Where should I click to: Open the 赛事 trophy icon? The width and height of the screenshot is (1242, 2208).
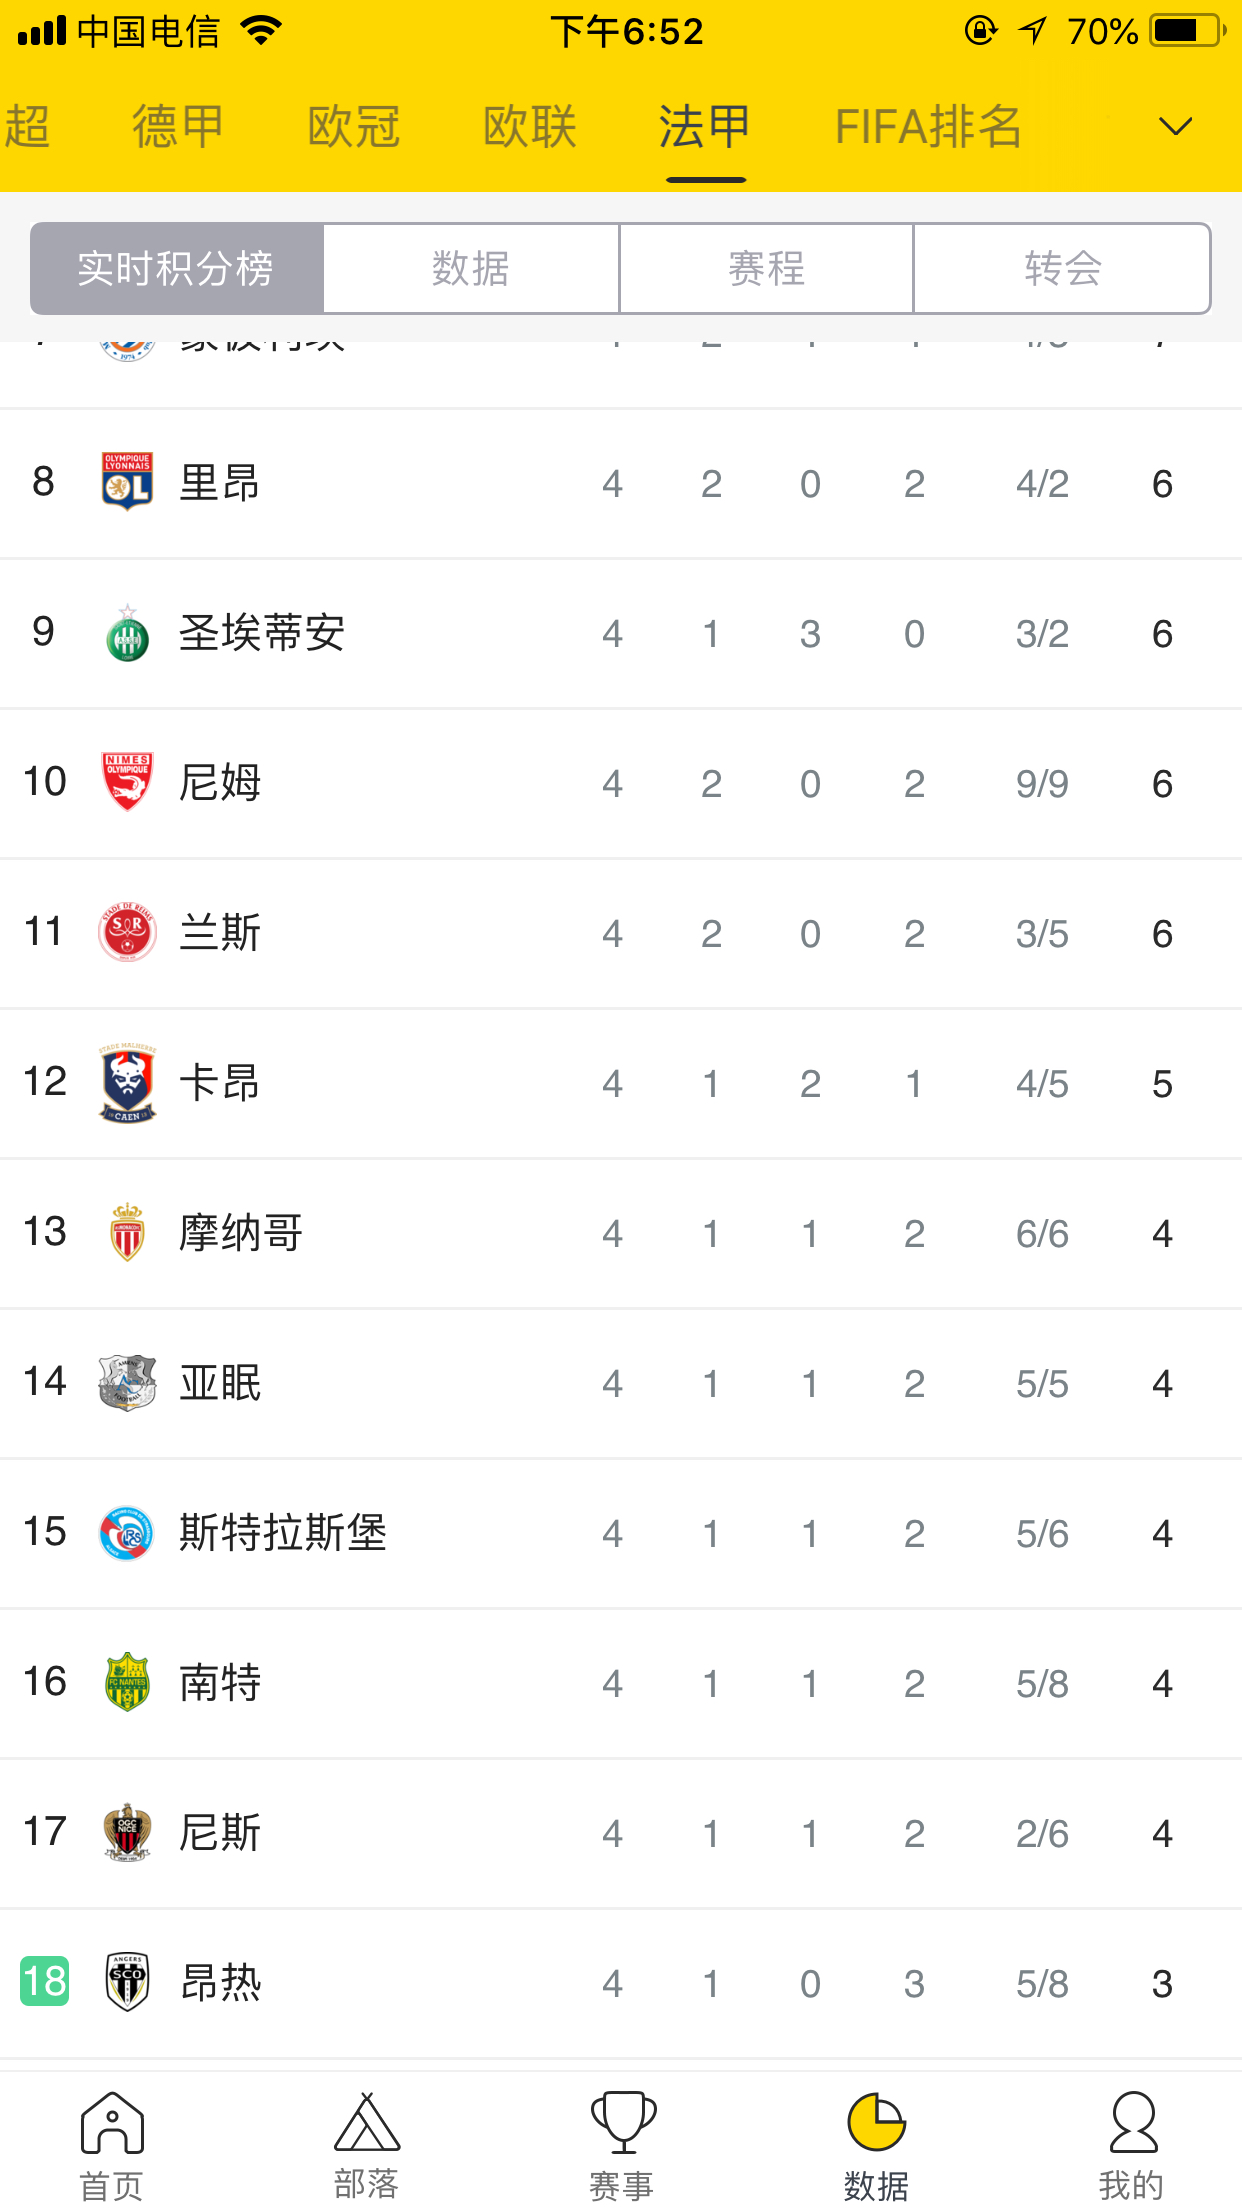click(622, 2124)
